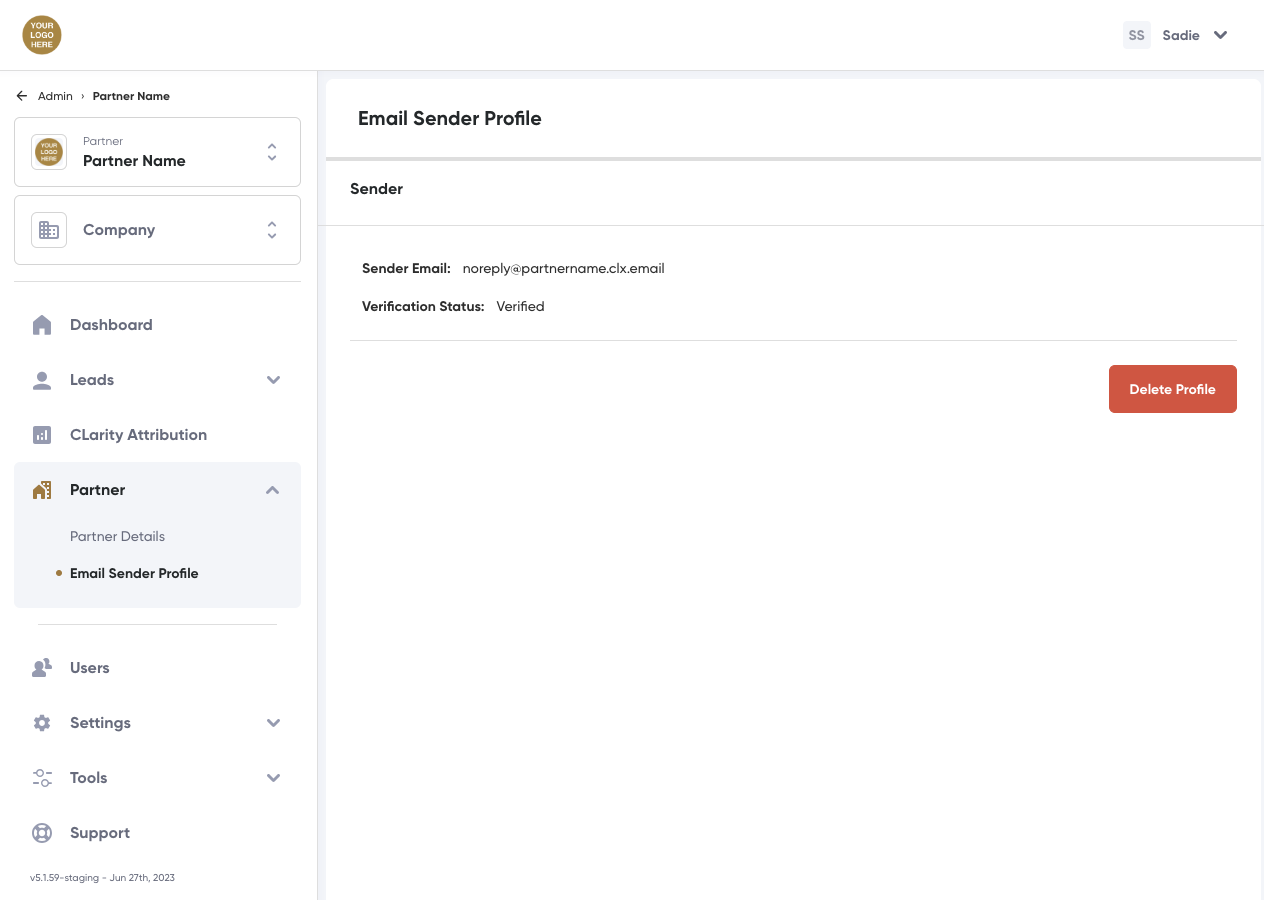Click the Support lifebuoy icon
The image size is (1264, 900).
(x=42, y=833)
